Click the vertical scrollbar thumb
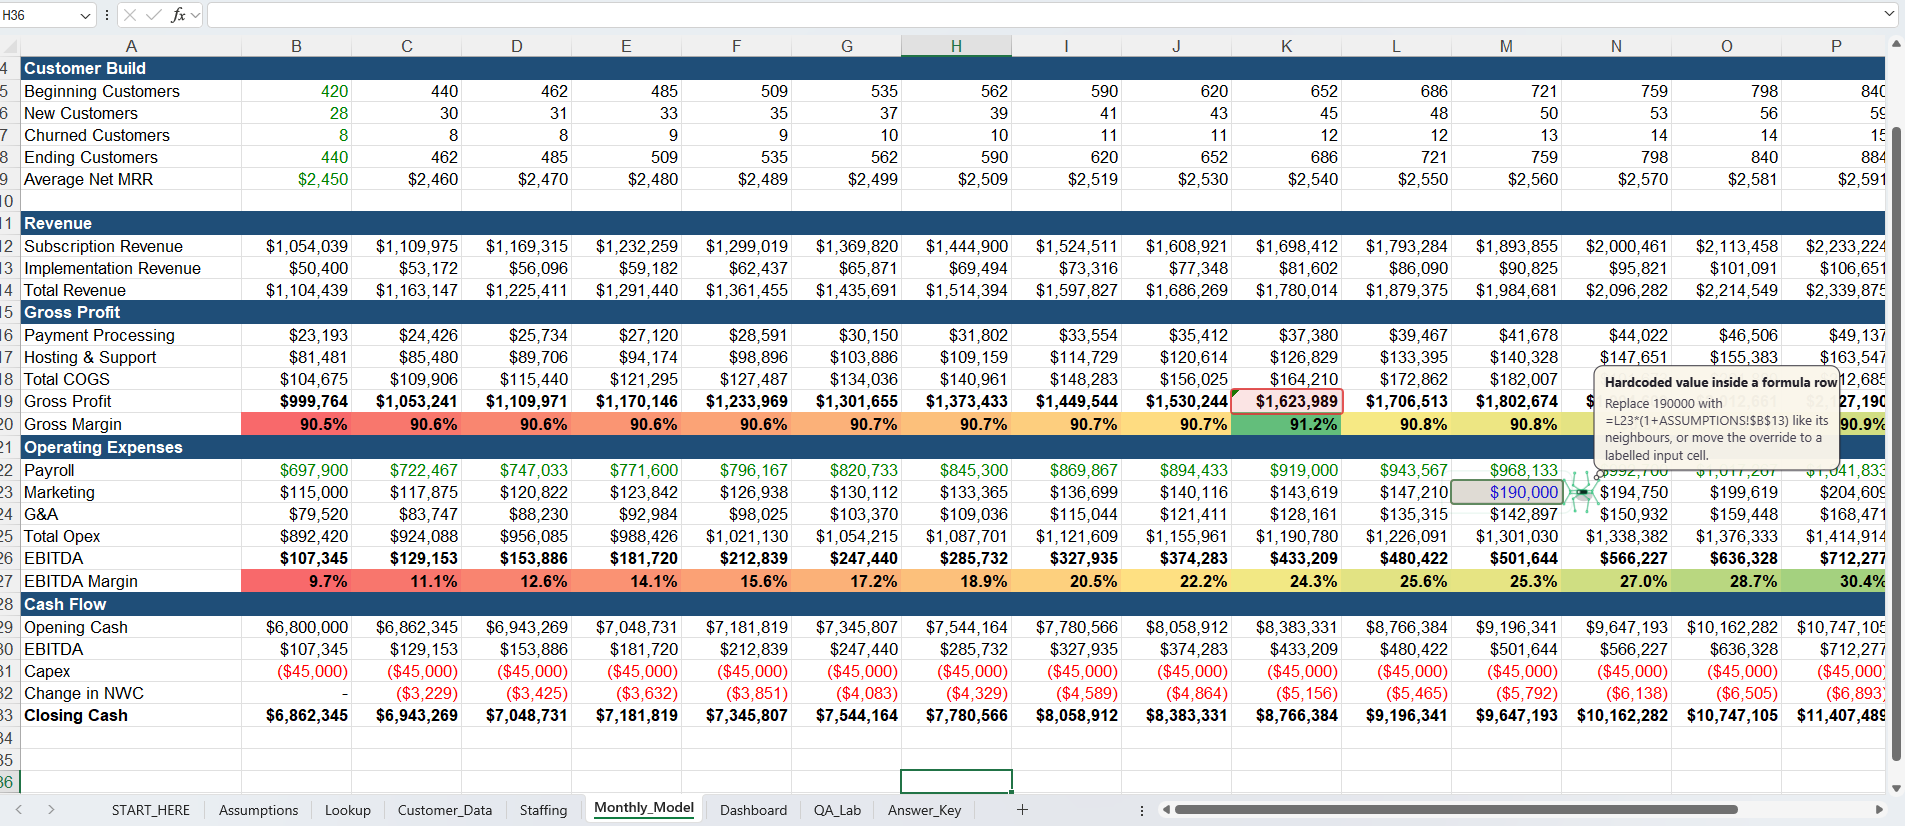 pyautogui.click(x=1896, y=445)
